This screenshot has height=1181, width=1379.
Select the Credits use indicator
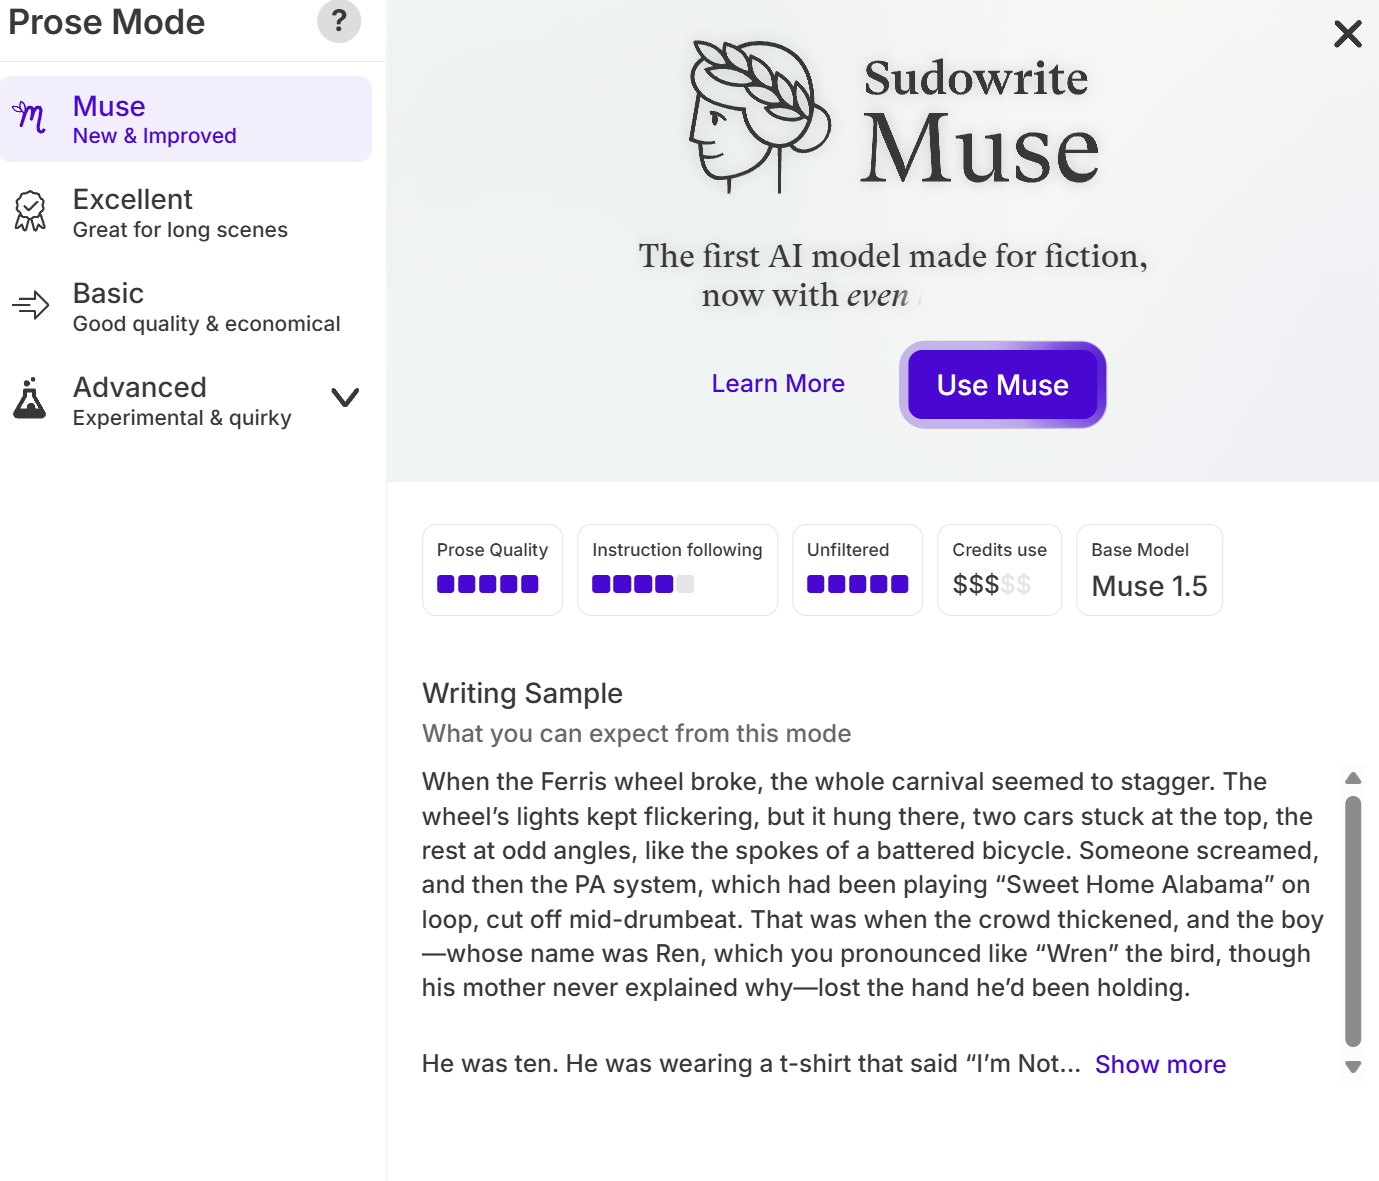999,569
